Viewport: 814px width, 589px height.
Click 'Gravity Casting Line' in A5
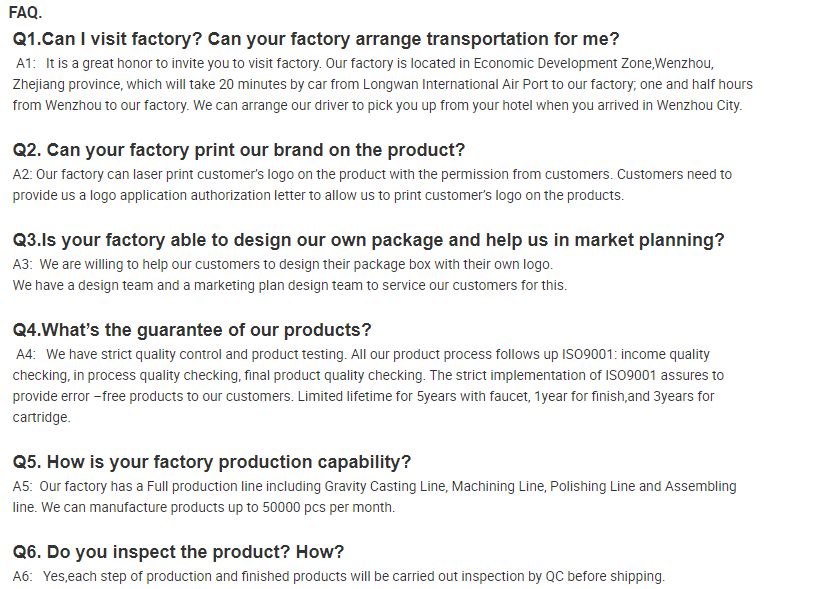(x=385, y=486)
